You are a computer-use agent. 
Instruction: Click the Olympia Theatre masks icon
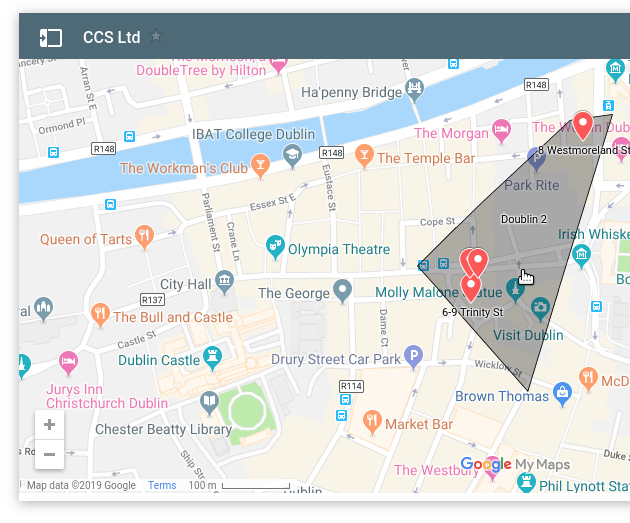(275, 247)
